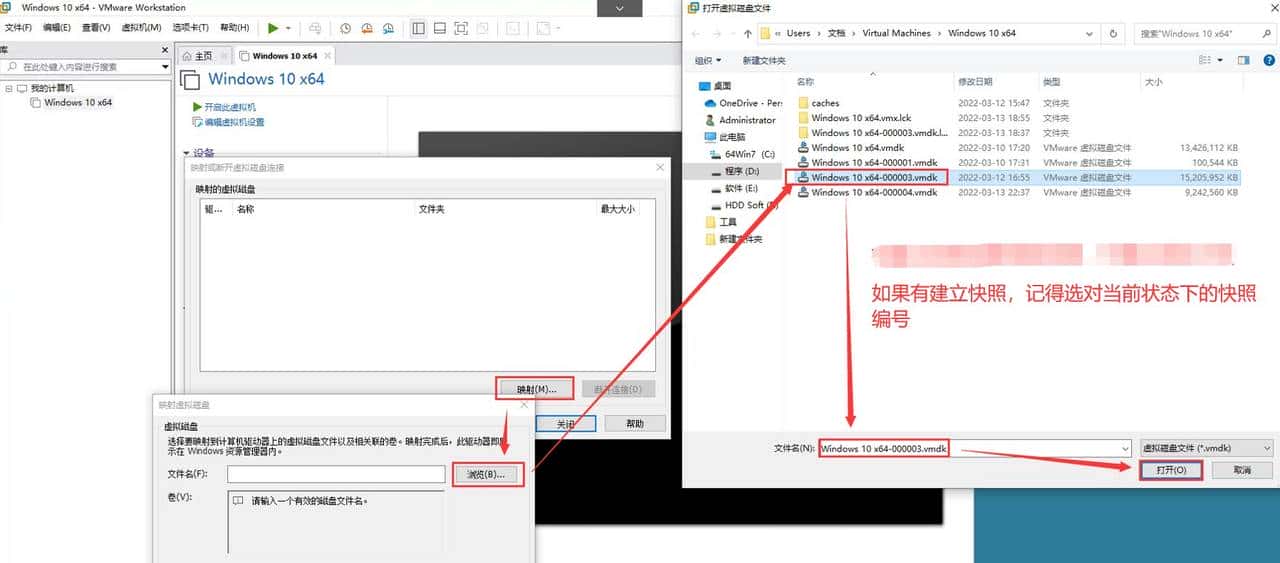Open the 组织 dropdown menu
The height and width of the screenshot is (563, 1280).
point(708,60)
